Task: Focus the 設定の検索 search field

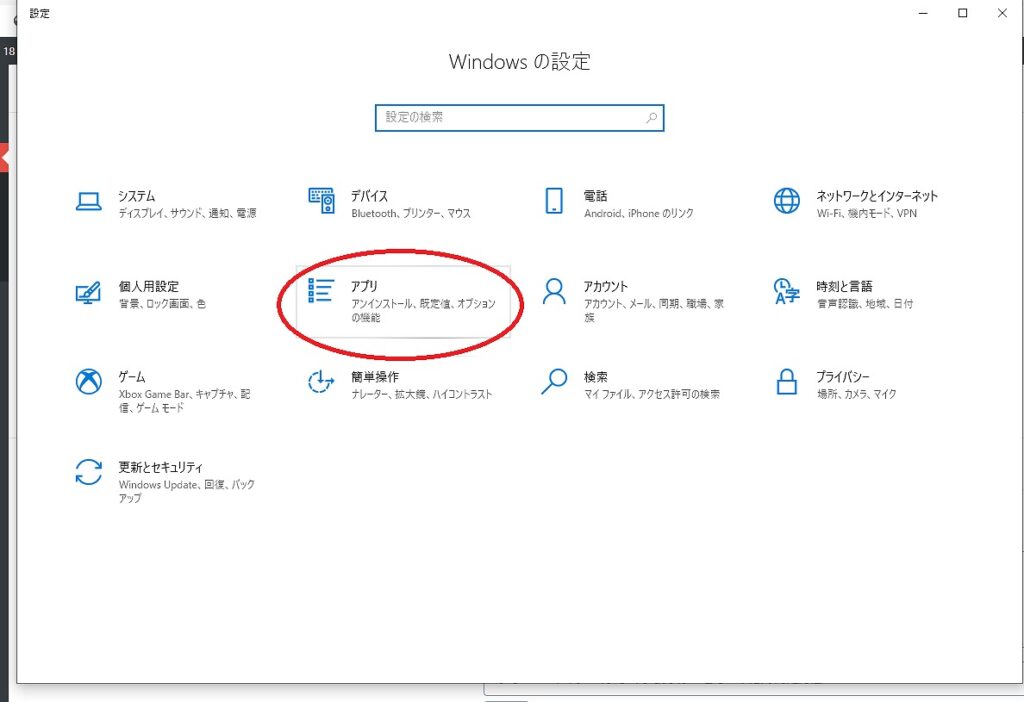Action: tap(519, 118)
